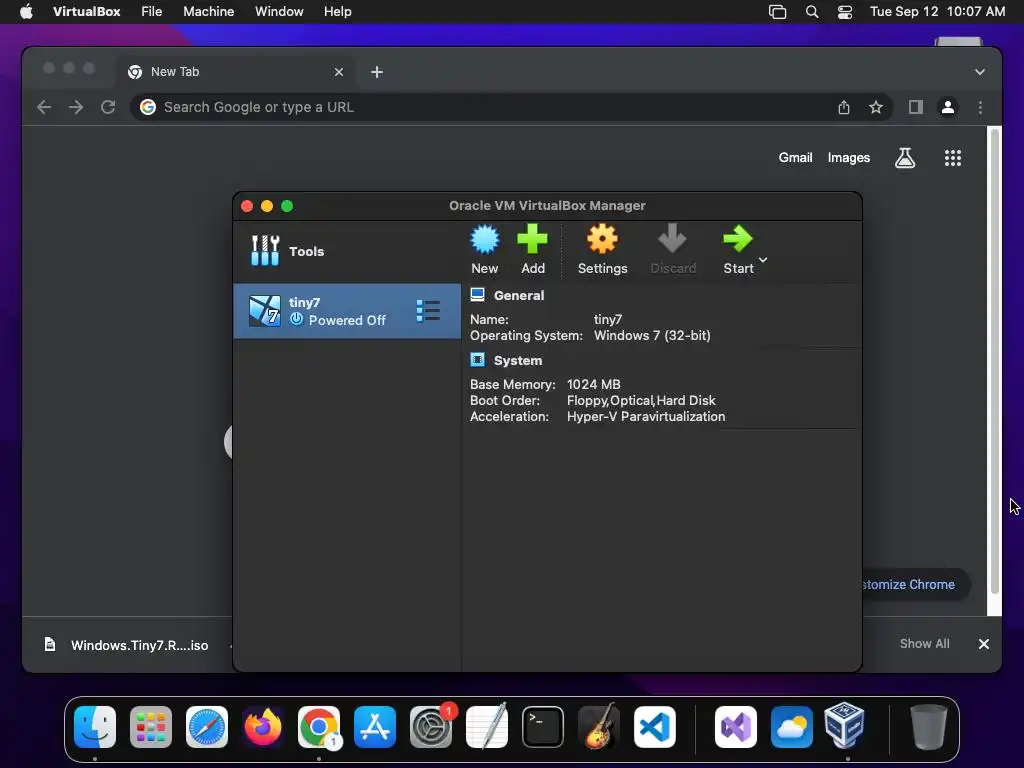
Task: Click the Search Labs flask icon
Action: pyautogui.click(x=904, y=157)
